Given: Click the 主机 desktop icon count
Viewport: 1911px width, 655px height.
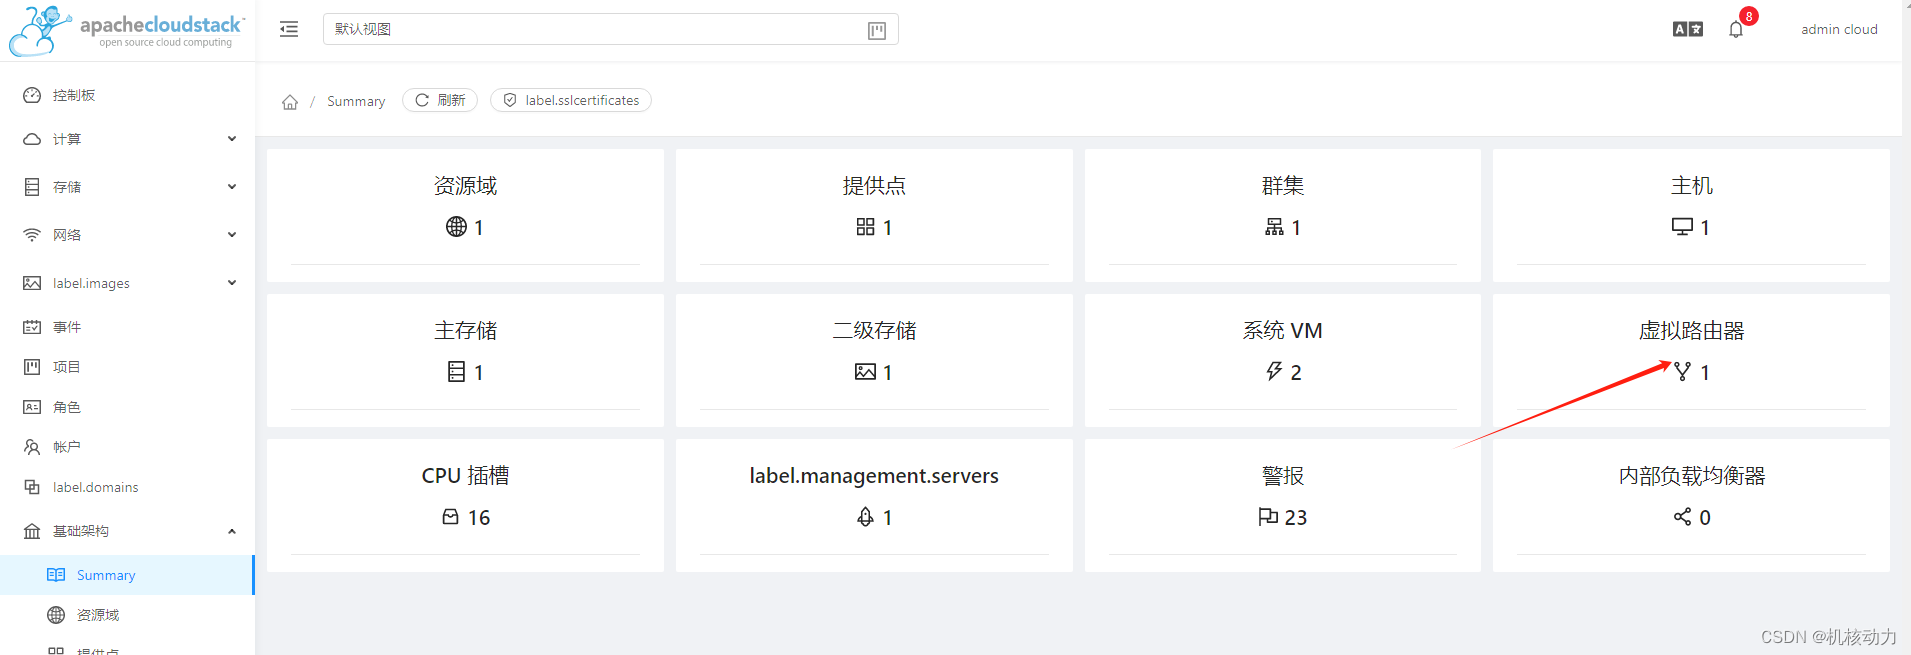Looking at the screenshot, I should click(1682, 227).
